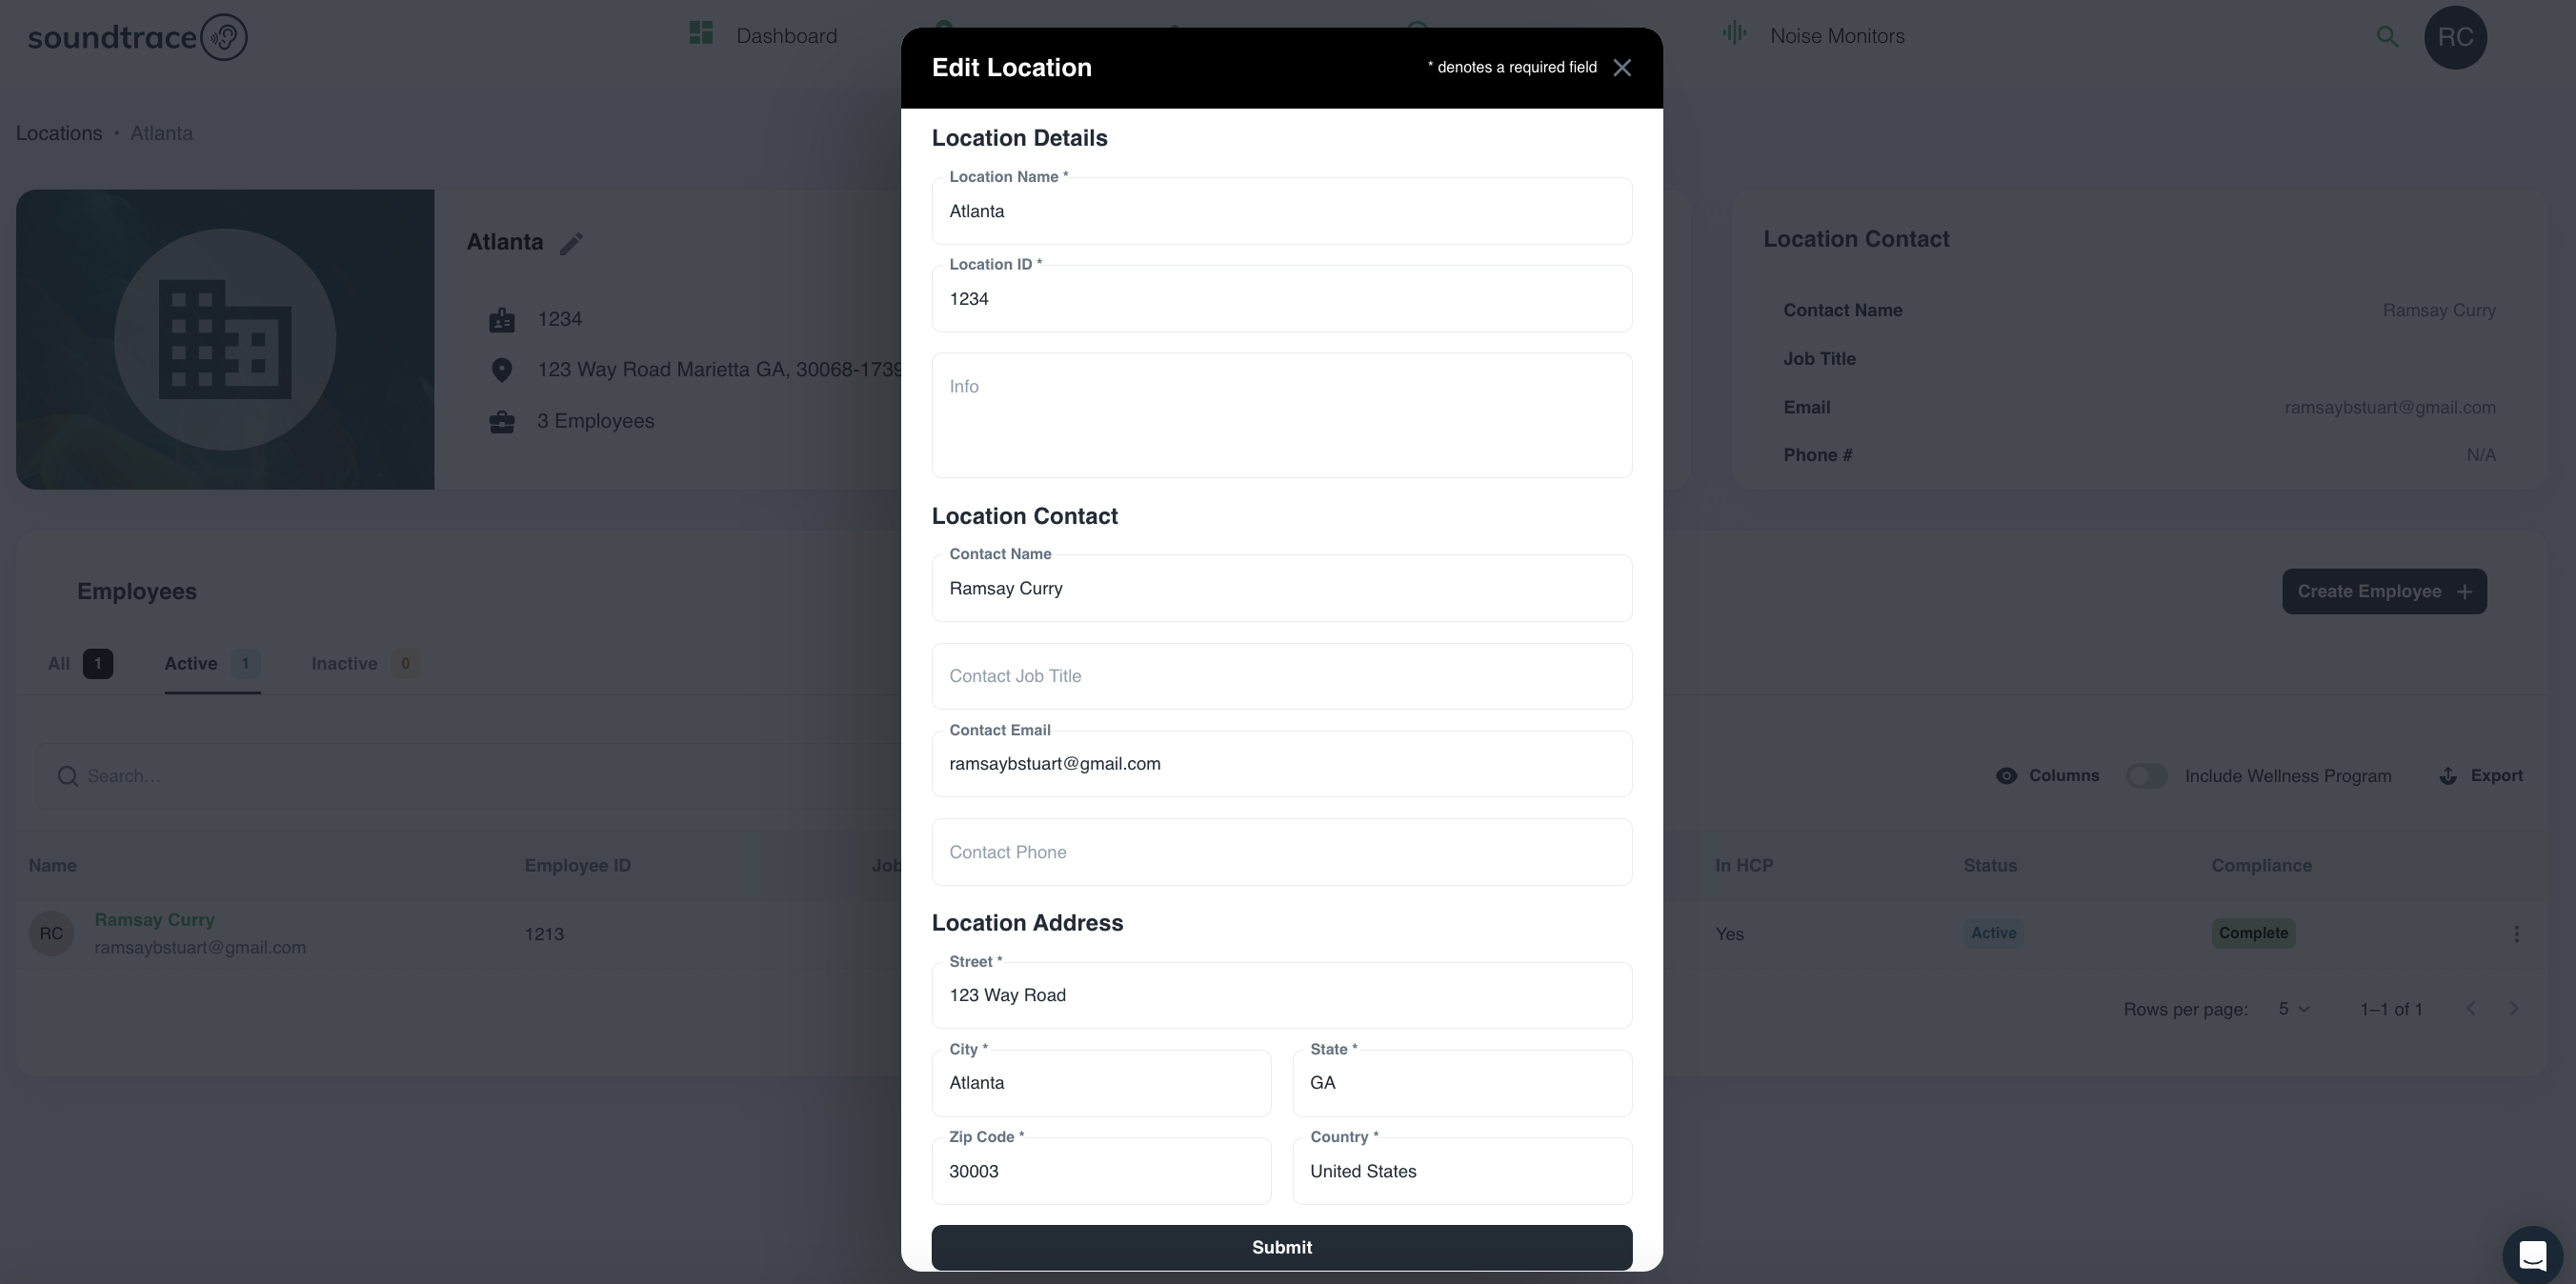The height and width of the screenshot is (1284, 2576).
Task: Open the State field selector
Action: tap(1461, 1083)
